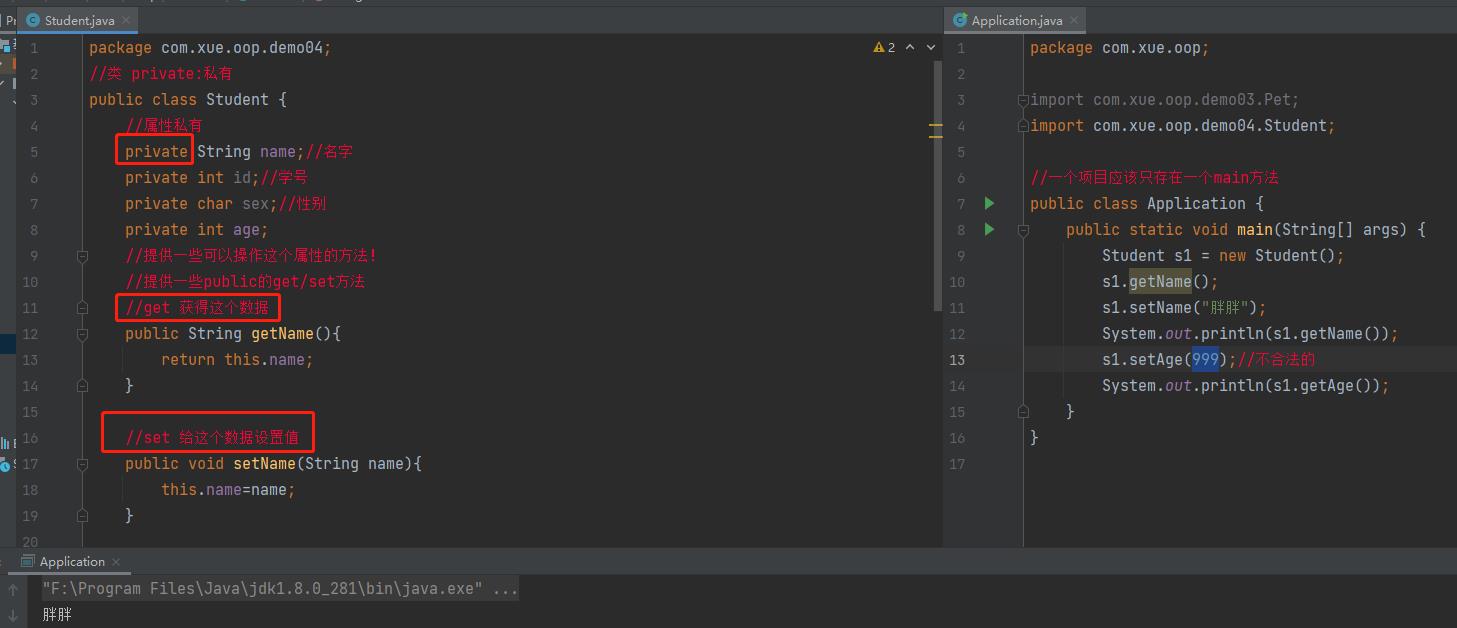Screen dimensions: 1457x628
Task: Click the Student.java class file icon
Action: [33, 20]
